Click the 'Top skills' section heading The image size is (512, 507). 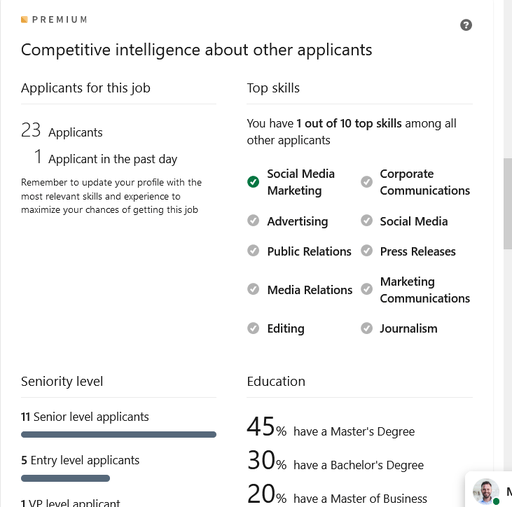point(273,88)
